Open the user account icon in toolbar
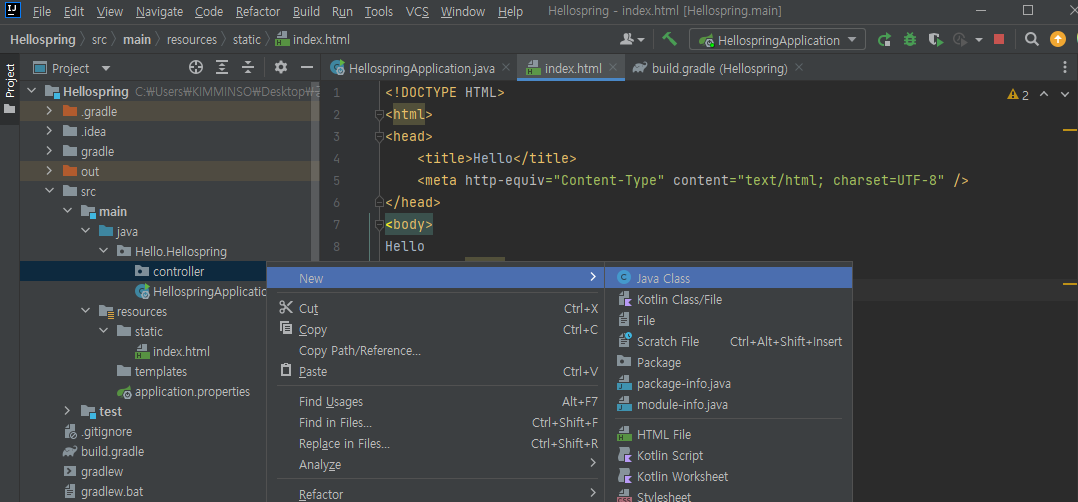This screenshot has height=502, width=1078. [631, 40]
